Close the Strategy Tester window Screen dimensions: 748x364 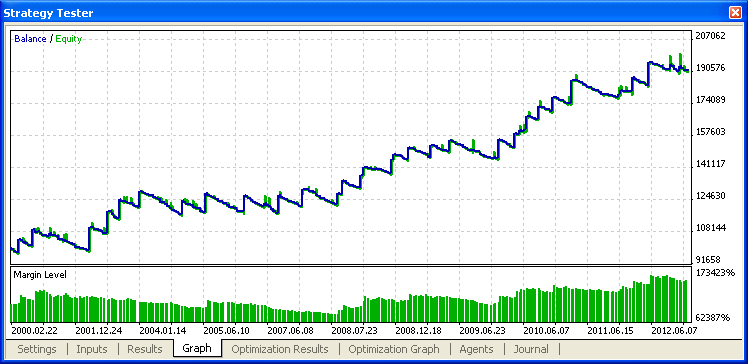point(735,13)
